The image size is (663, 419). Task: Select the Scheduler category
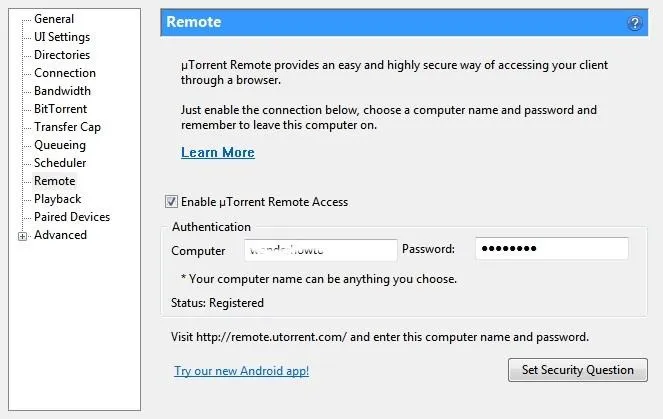pos(60,163)
